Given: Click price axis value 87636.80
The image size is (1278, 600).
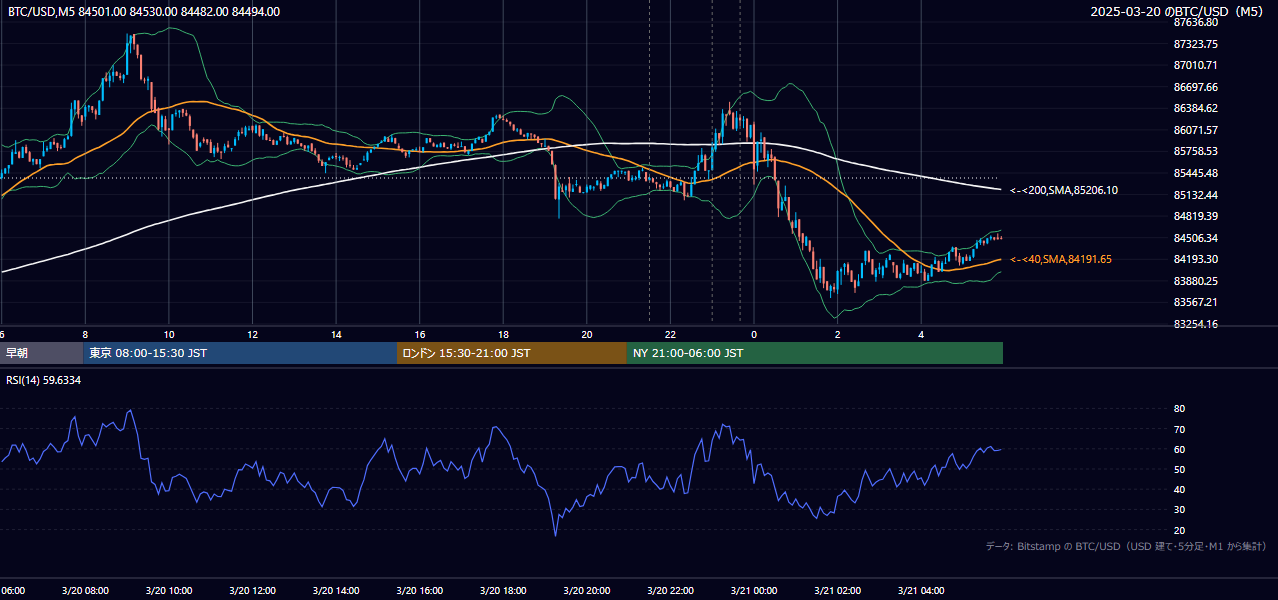Looking at the screenshot, I should tap(1195, 22).
